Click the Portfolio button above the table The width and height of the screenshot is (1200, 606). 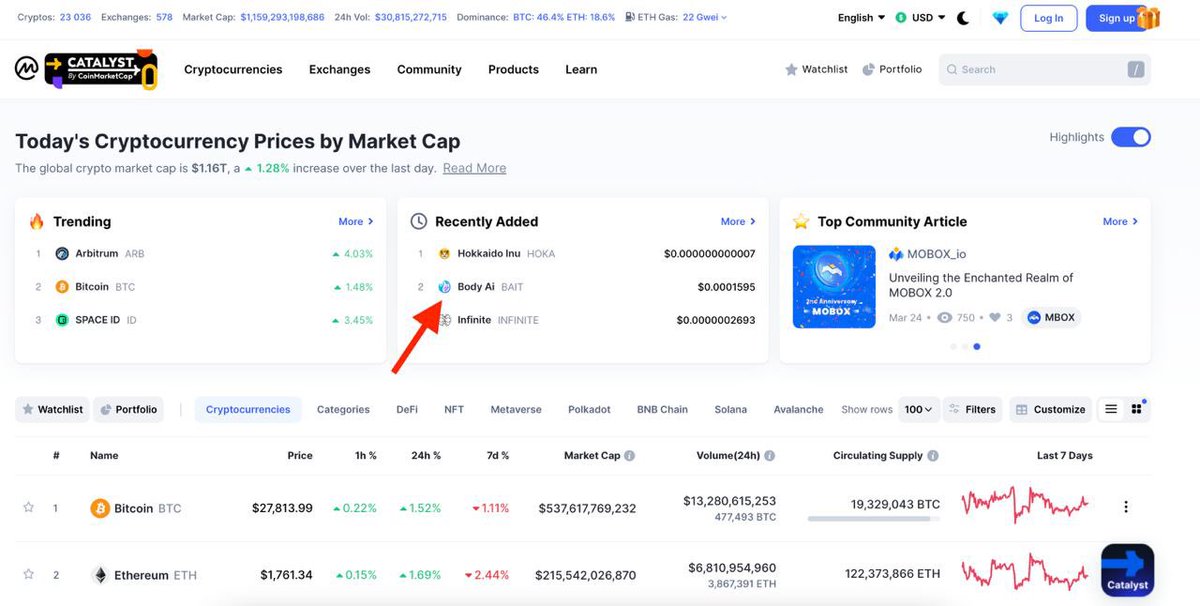[128, 409]
